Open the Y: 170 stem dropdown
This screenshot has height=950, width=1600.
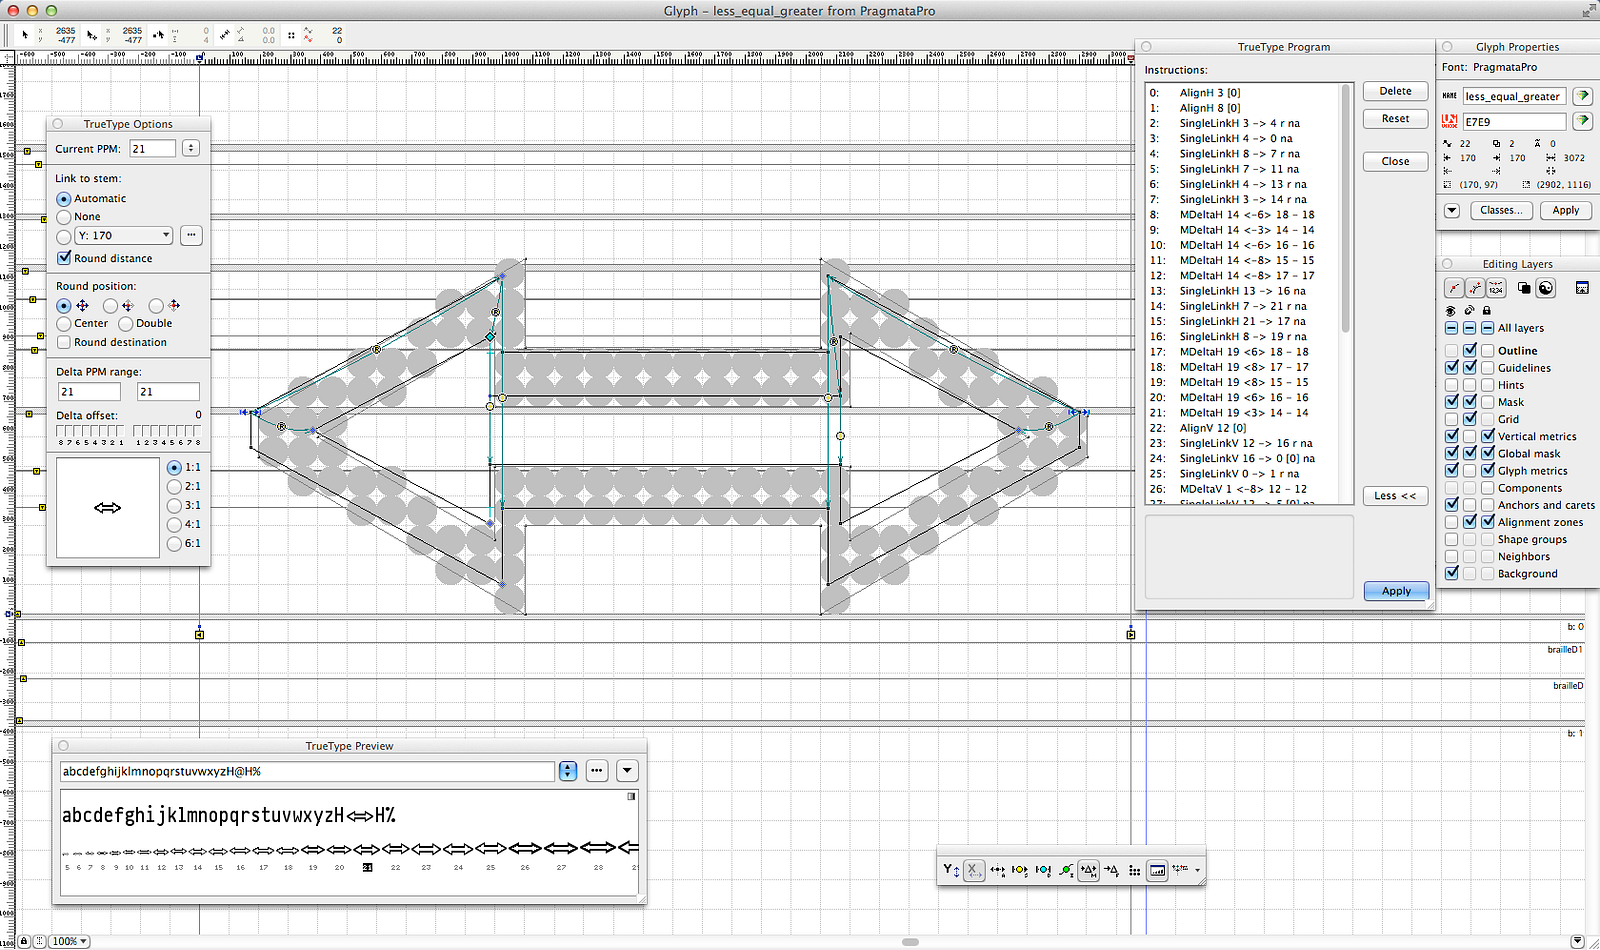pyautogui.click(x=124, y=236)
